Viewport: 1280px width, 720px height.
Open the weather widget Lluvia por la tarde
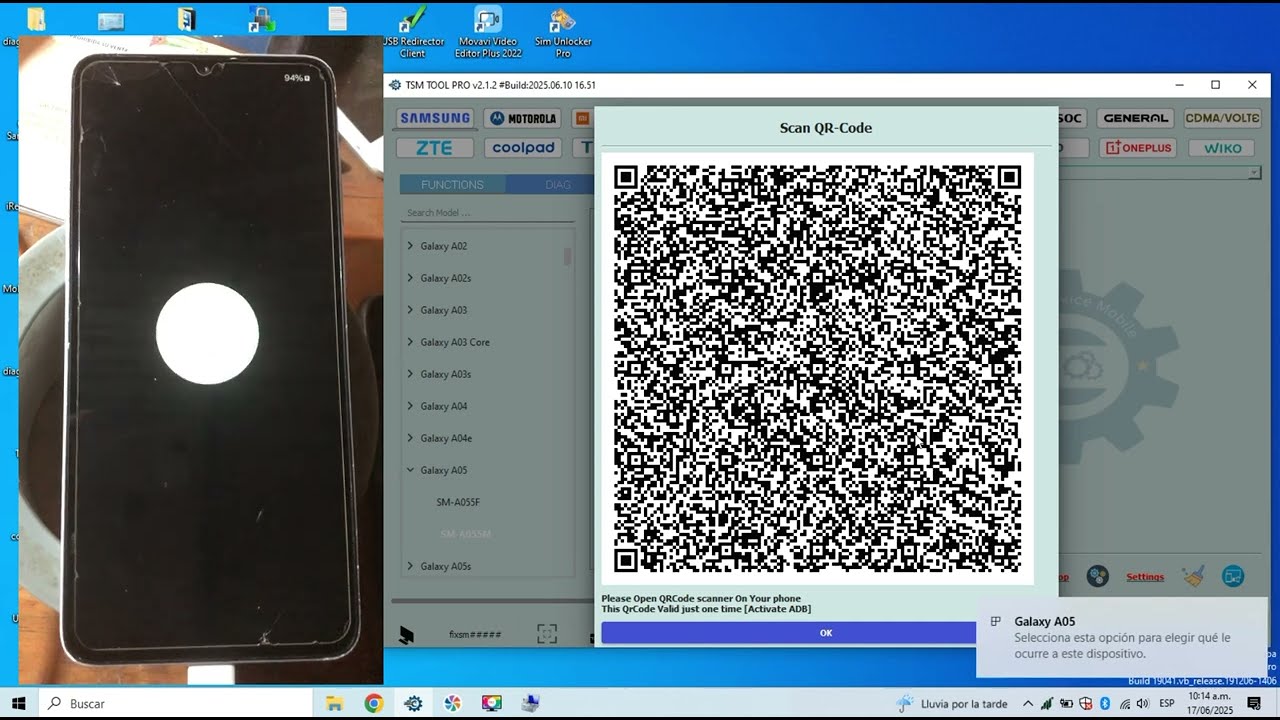click(x=952, y=703)
